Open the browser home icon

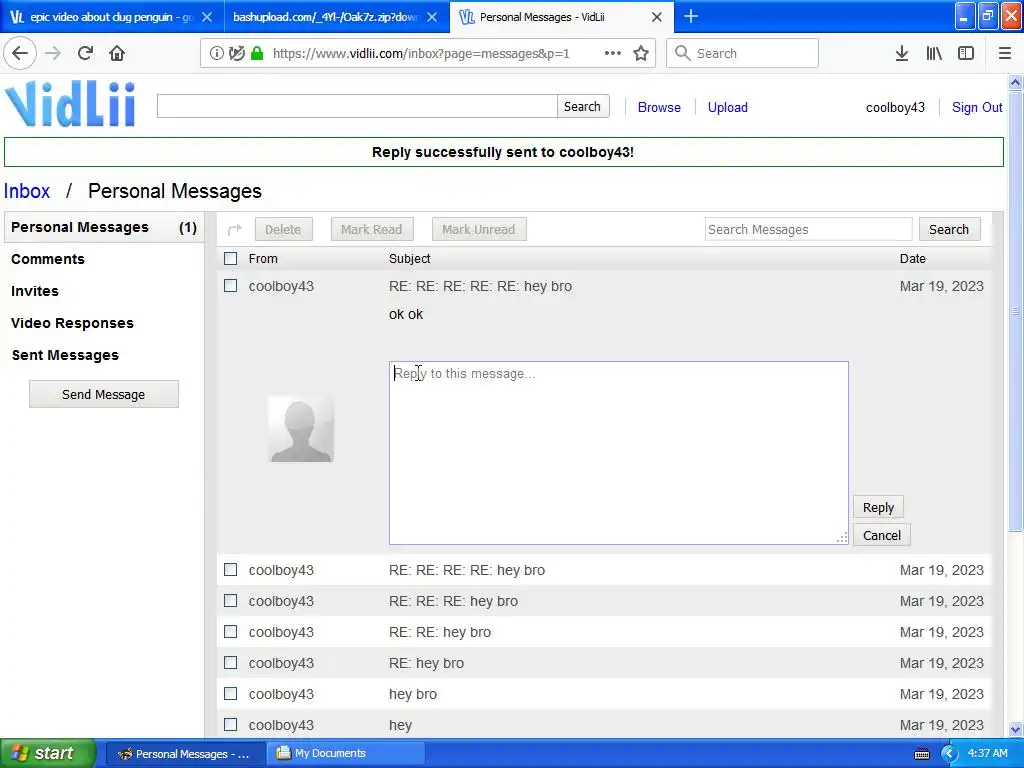[117, 53]
